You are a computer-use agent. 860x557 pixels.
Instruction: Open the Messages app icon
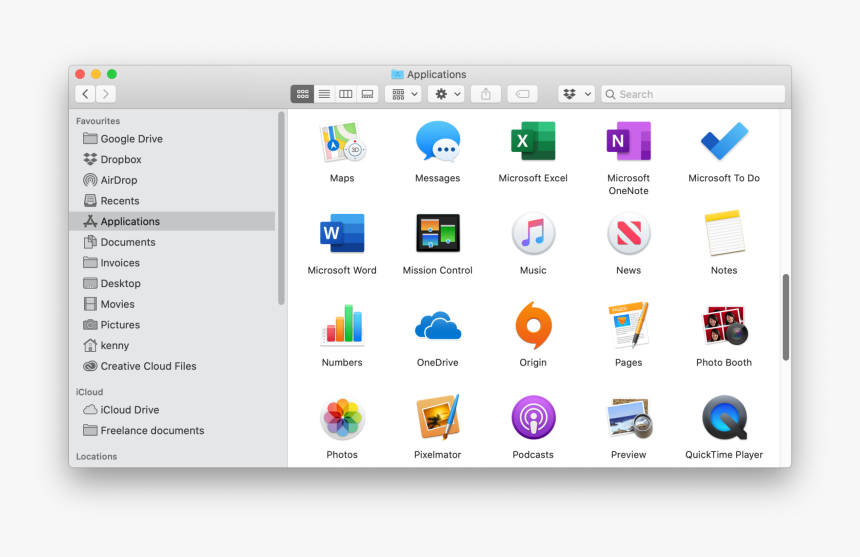tap(438, 142)
